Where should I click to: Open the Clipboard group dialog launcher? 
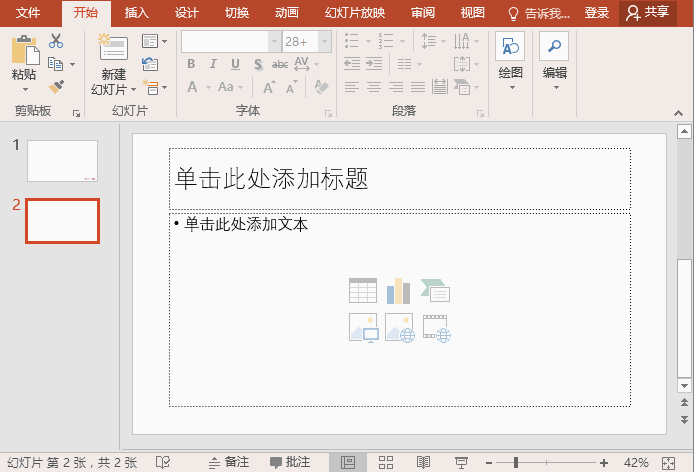click(76, 114)
